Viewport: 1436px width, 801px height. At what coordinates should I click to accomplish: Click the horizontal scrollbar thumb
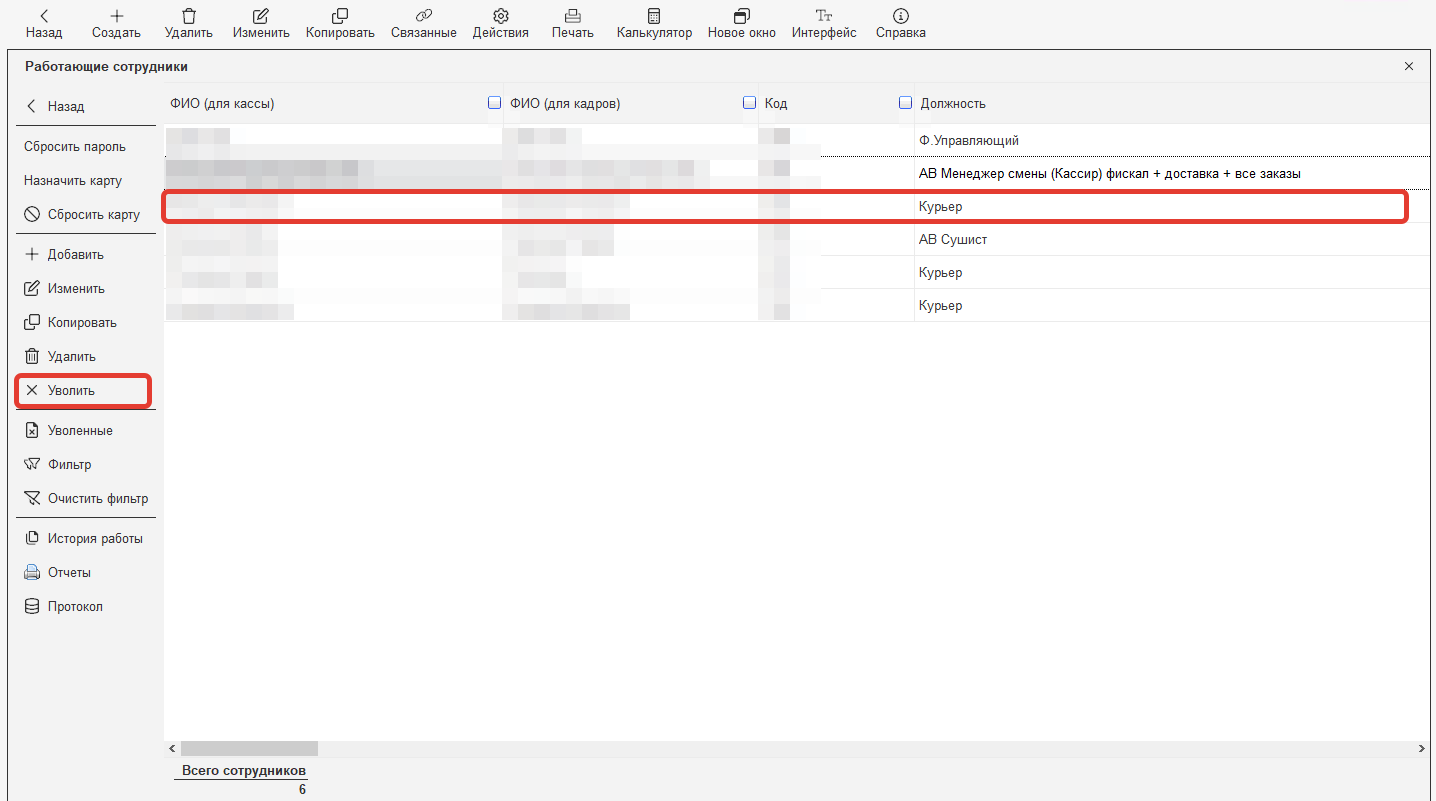click(x=249, y=748)
